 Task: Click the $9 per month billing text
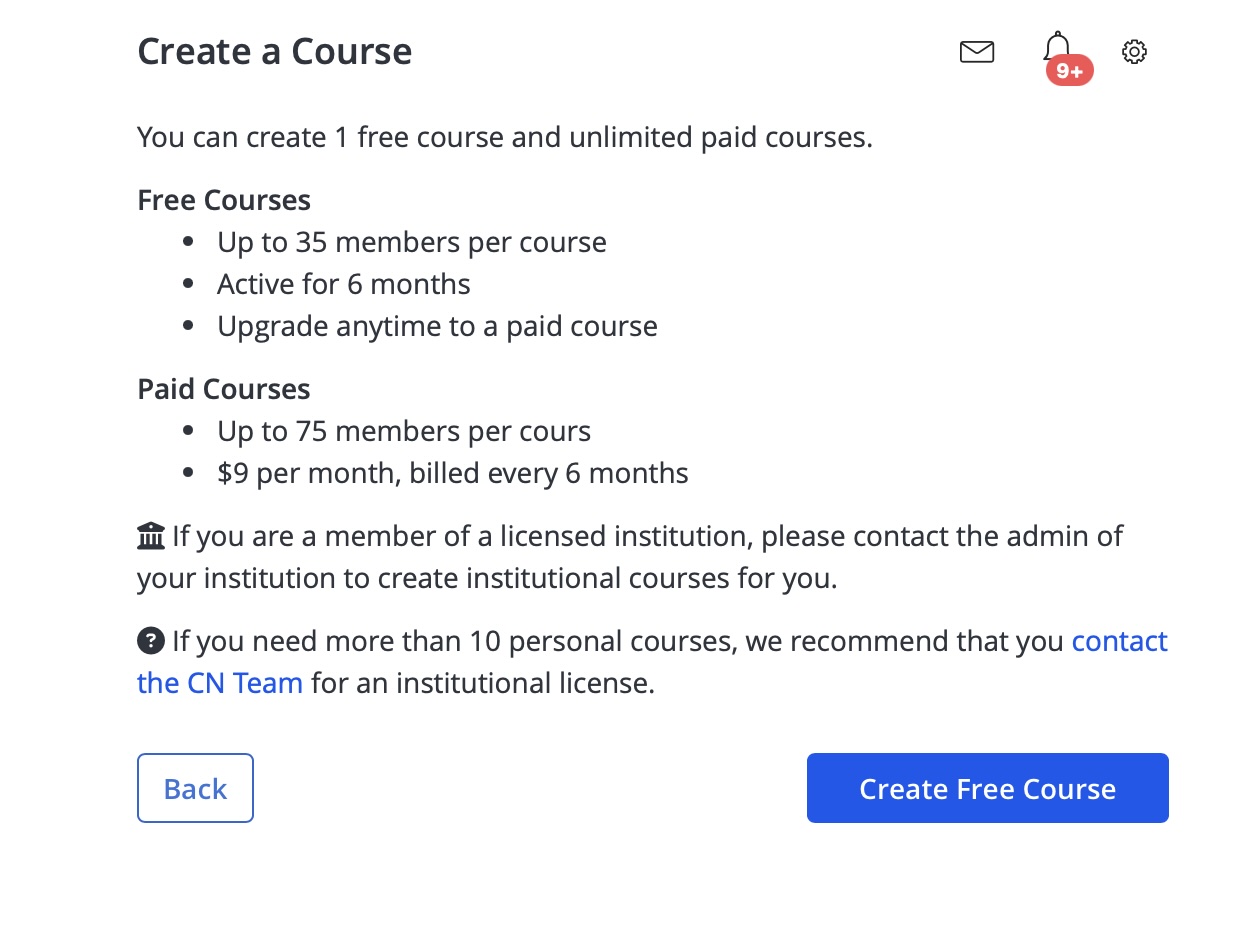coord(453,473)
